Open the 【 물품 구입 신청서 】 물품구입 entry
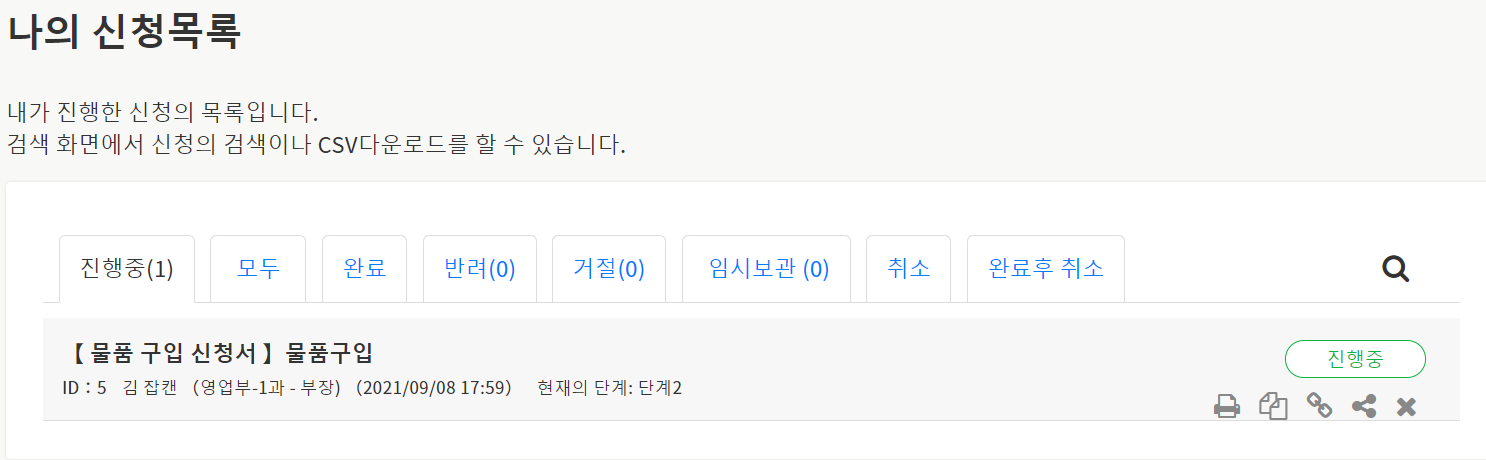 [223, 353]
